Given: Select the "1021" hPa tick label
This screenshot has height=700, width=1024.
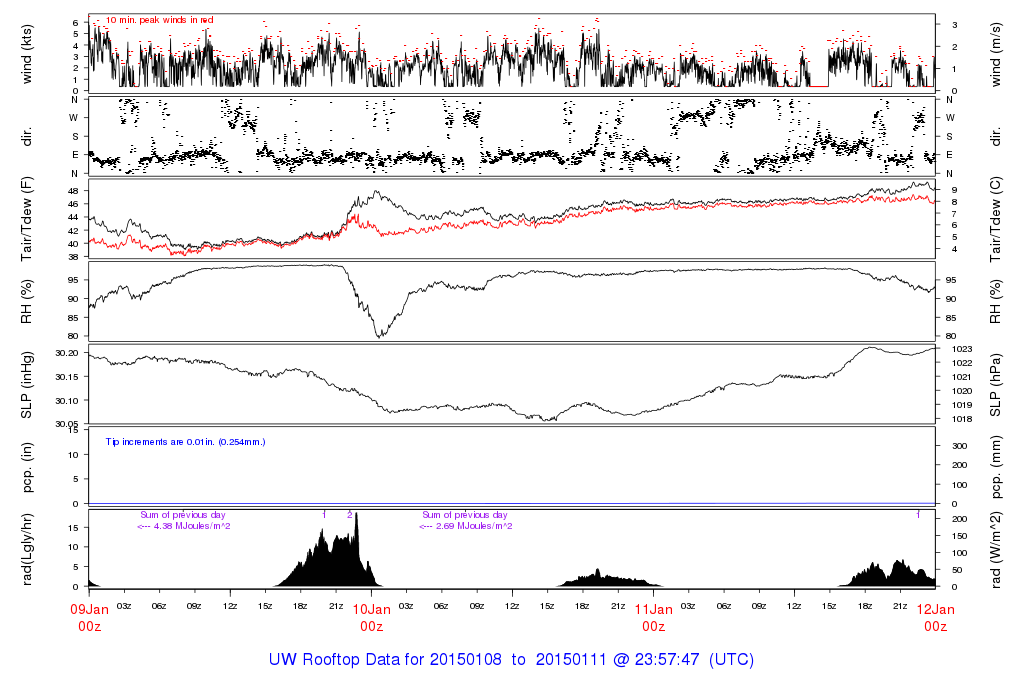Looking at the screenshot, I should click(x=962, y=377).
